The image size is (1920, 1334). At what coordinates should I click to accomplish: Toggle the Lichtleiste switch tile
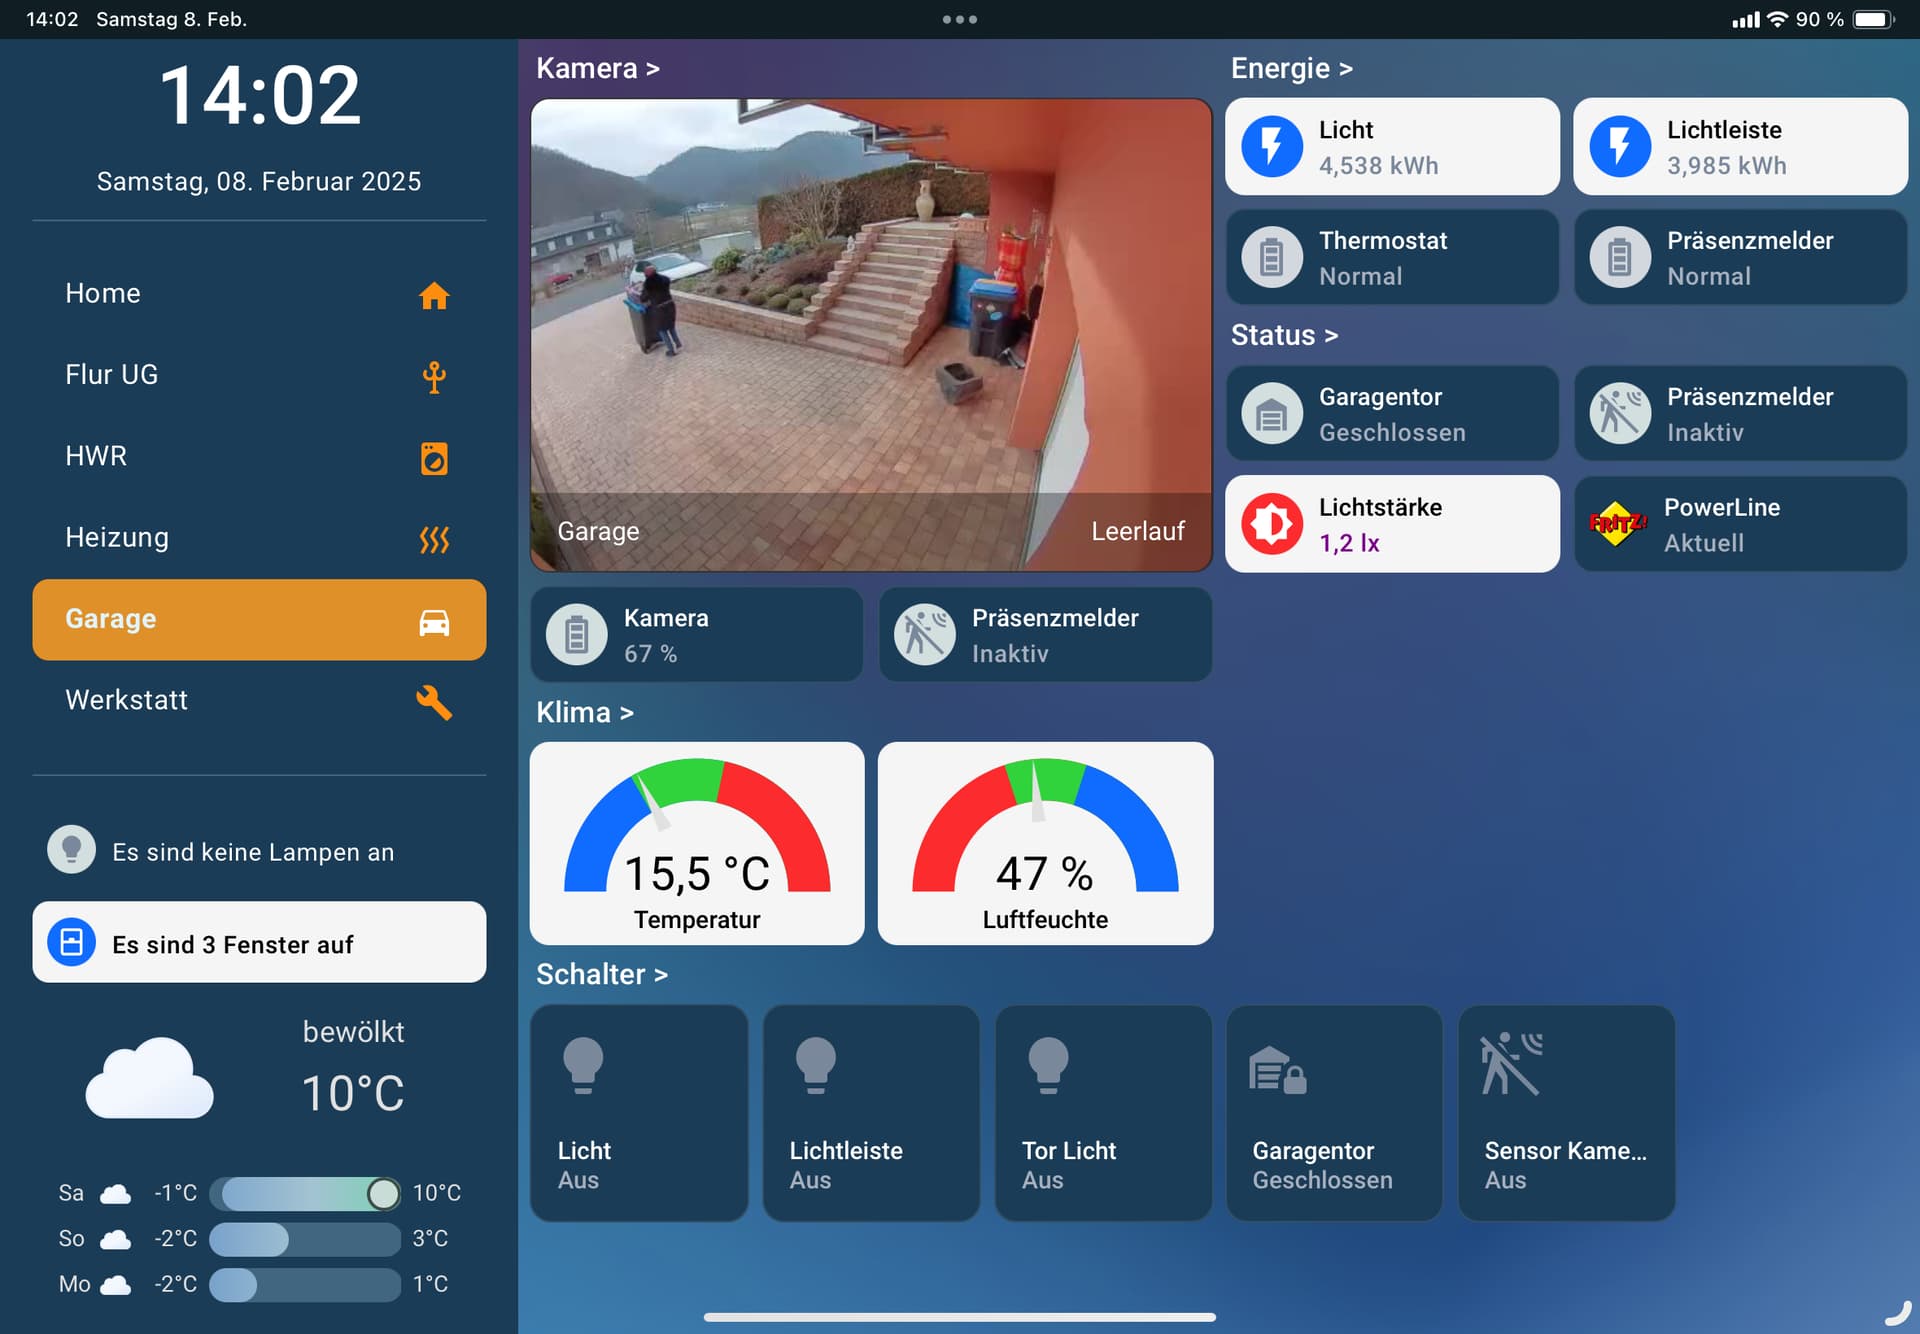(871, 1113)
